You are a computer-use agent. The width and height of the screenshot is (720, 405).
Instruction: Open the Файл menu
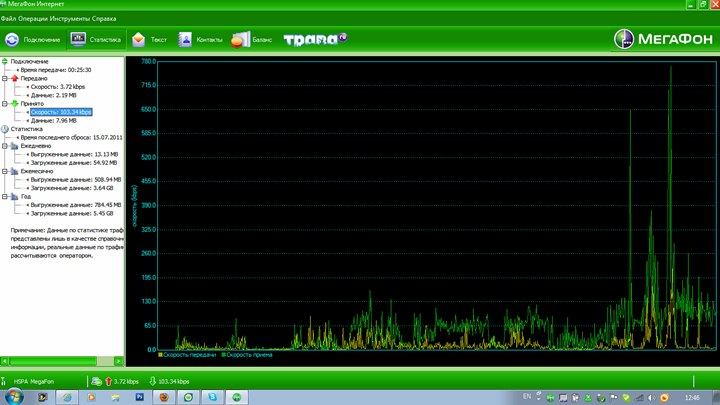coord(8,19)
